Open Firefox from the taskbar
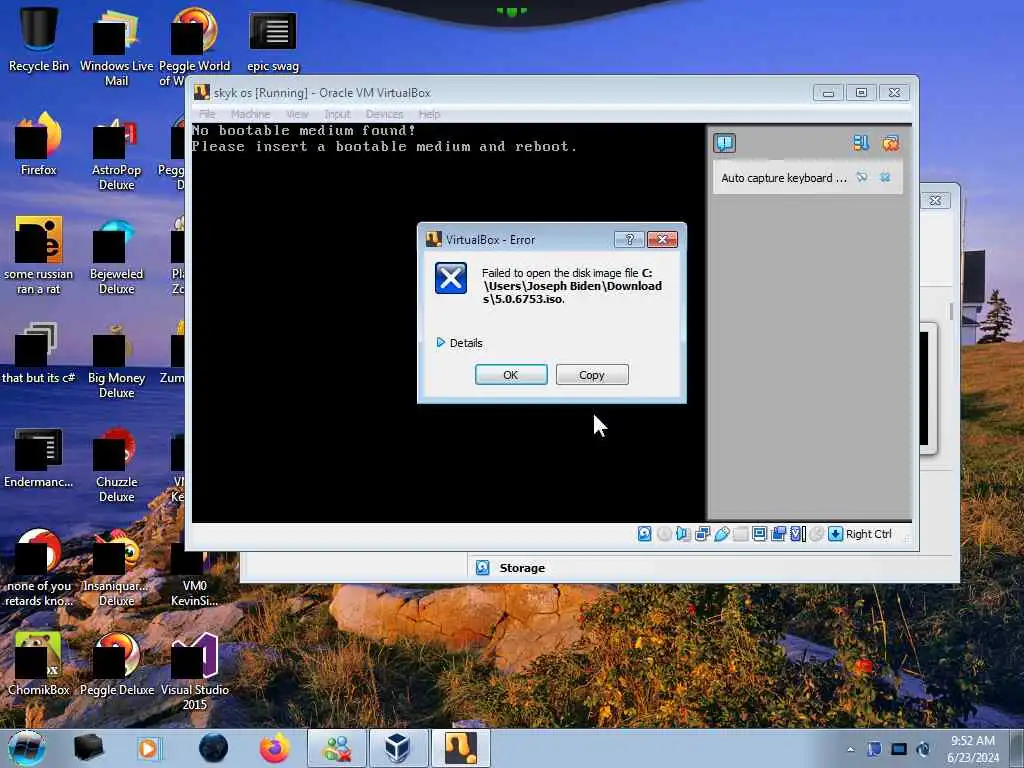 point(275,748)
